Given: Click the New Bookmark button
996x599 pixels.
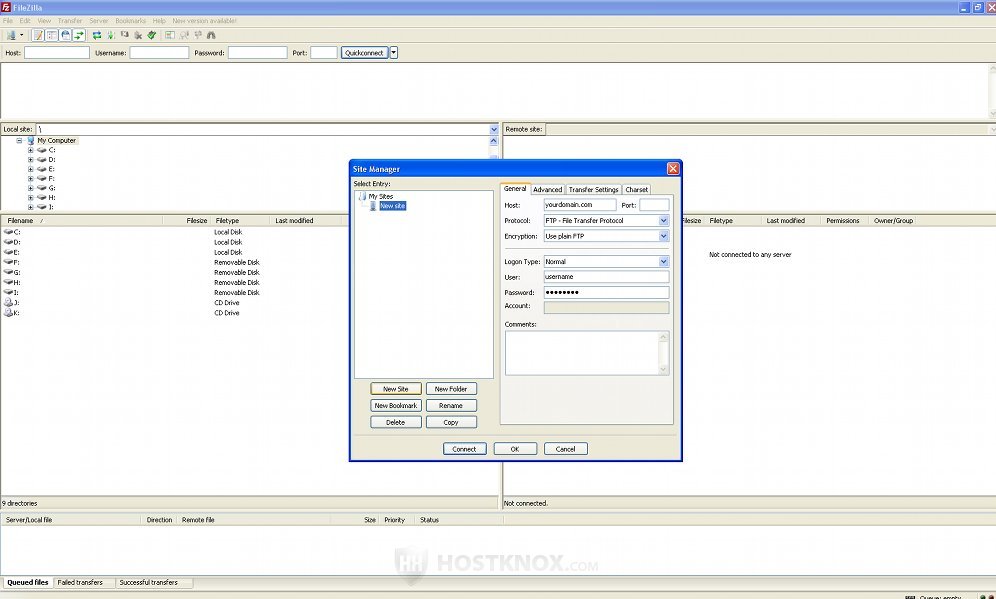Looking at the screenshot, I should (396, 405).
